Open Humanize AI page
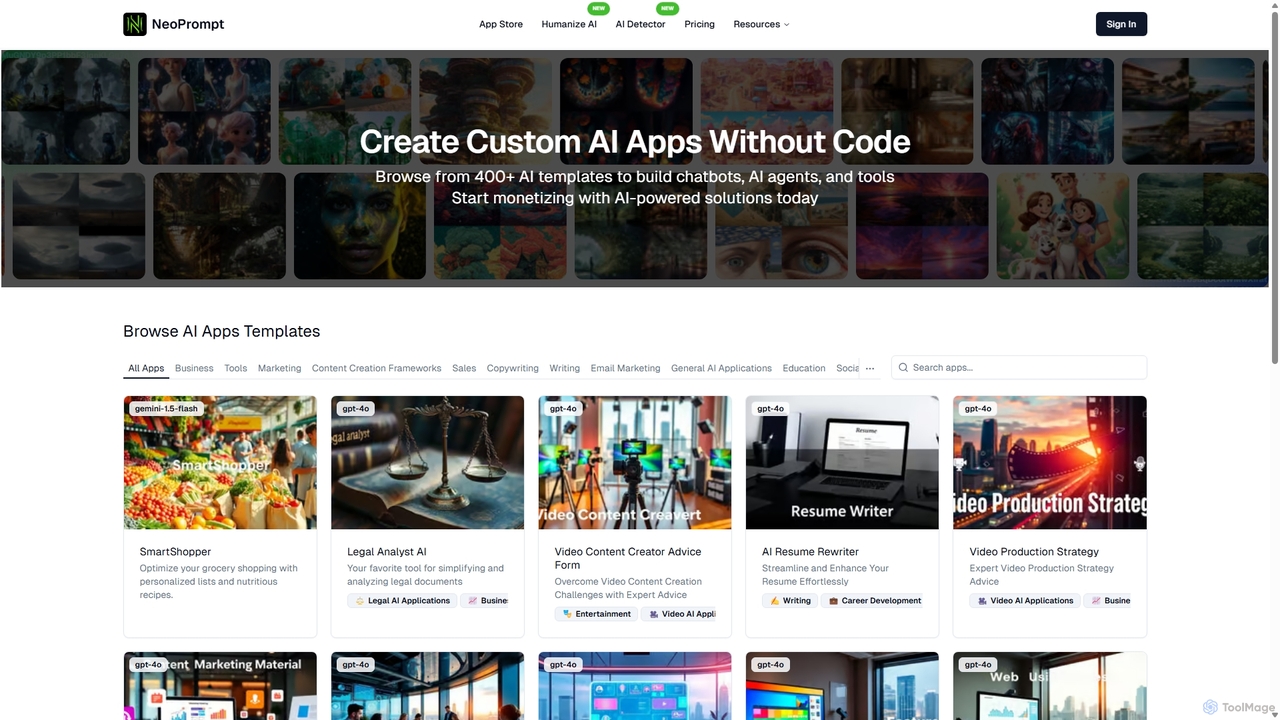The width and height of the screenshot is (1280, 720). click(569, 24)
